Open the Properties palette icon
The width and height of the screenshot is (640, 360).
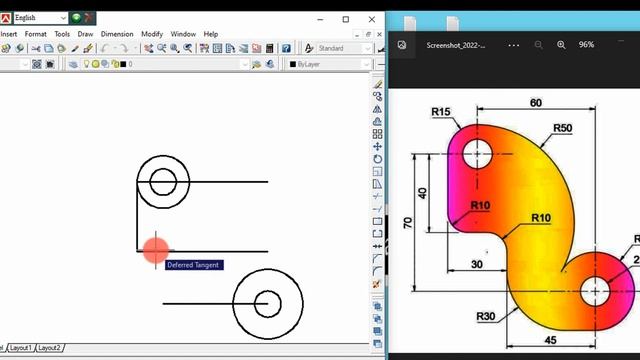(x=204, y=49)
